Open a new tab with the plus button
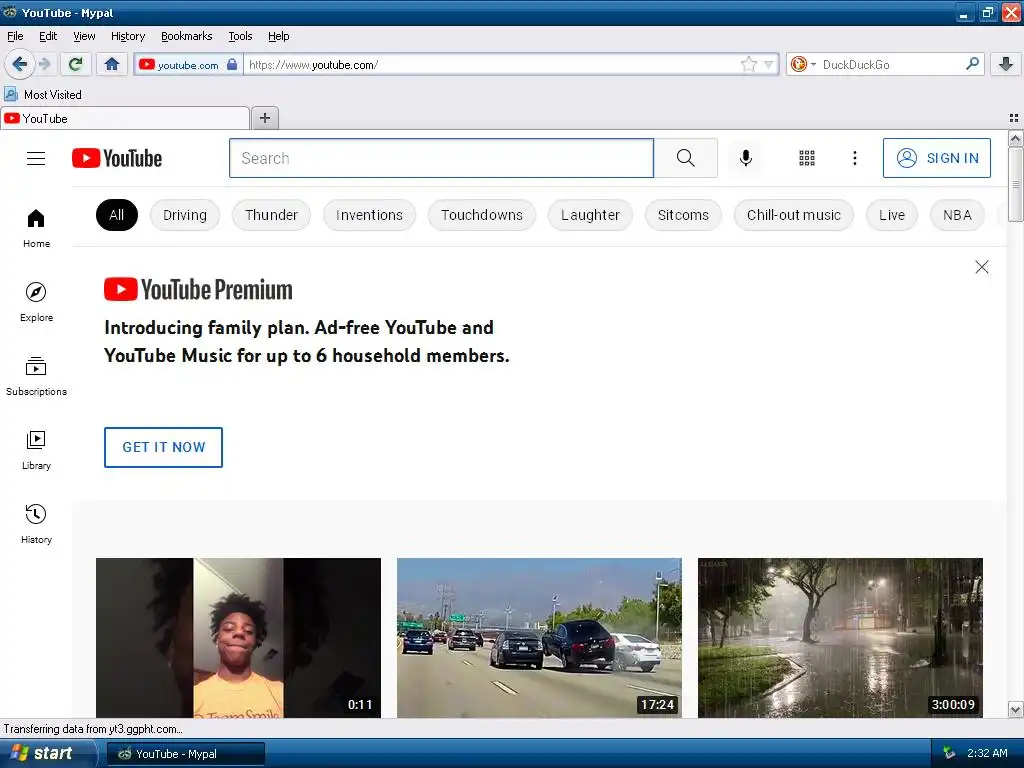The width and height of the screenshot is (1024, 768). (x=264, y=118)
